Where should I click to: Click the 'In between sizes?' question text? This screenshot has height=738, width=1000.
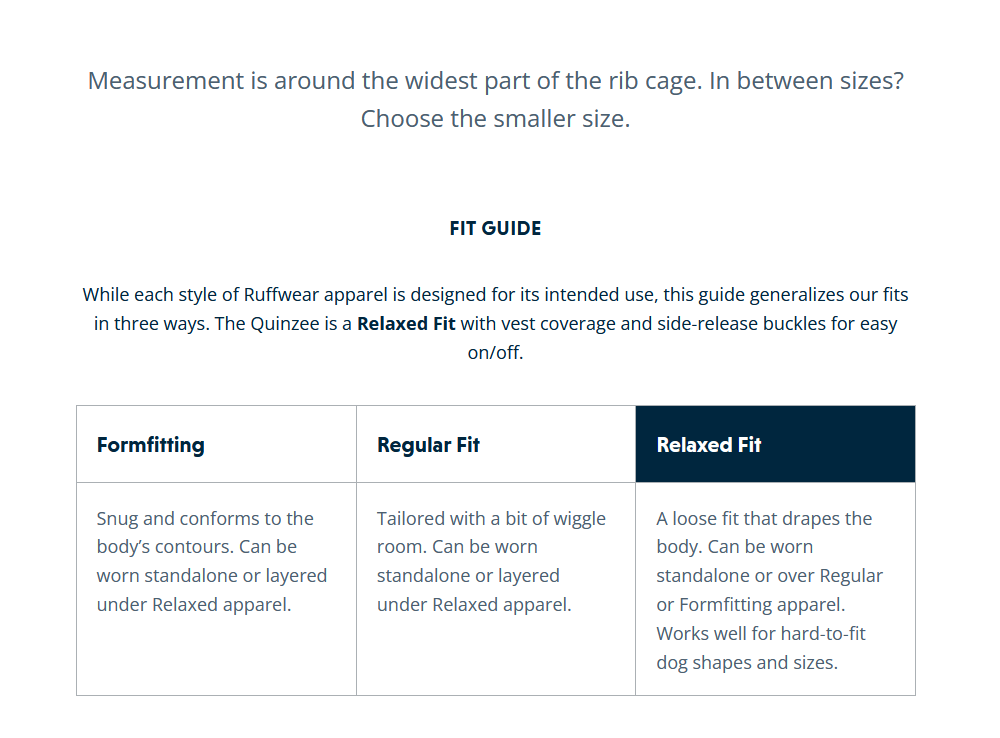tap(806, 81)
